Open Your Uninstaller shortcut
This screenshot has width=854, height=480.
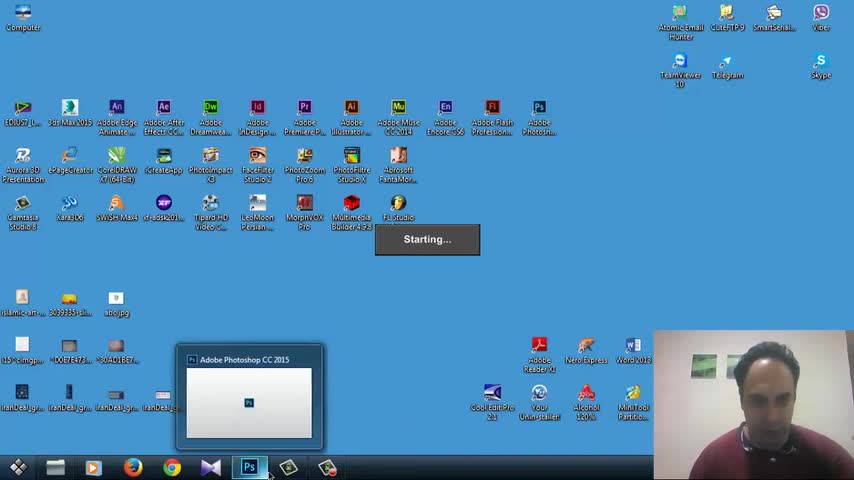539,402
